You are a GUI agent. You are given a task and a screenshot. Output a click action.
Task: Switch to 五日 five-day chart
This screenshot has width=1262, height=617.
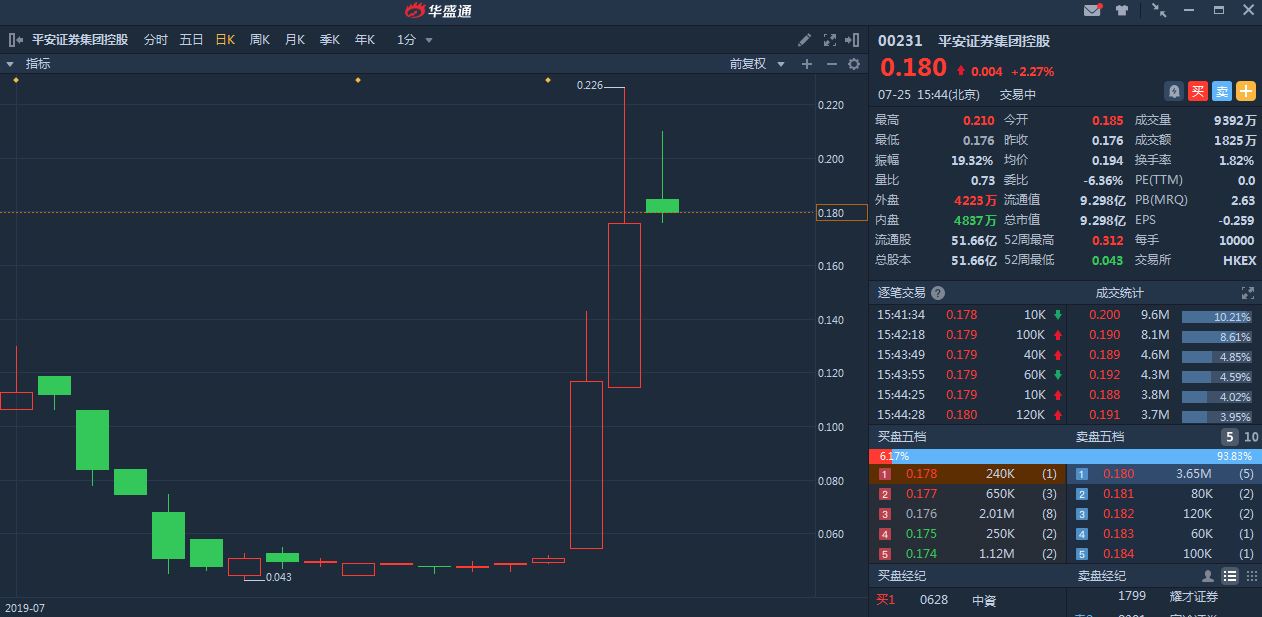[x=191, y=40]
